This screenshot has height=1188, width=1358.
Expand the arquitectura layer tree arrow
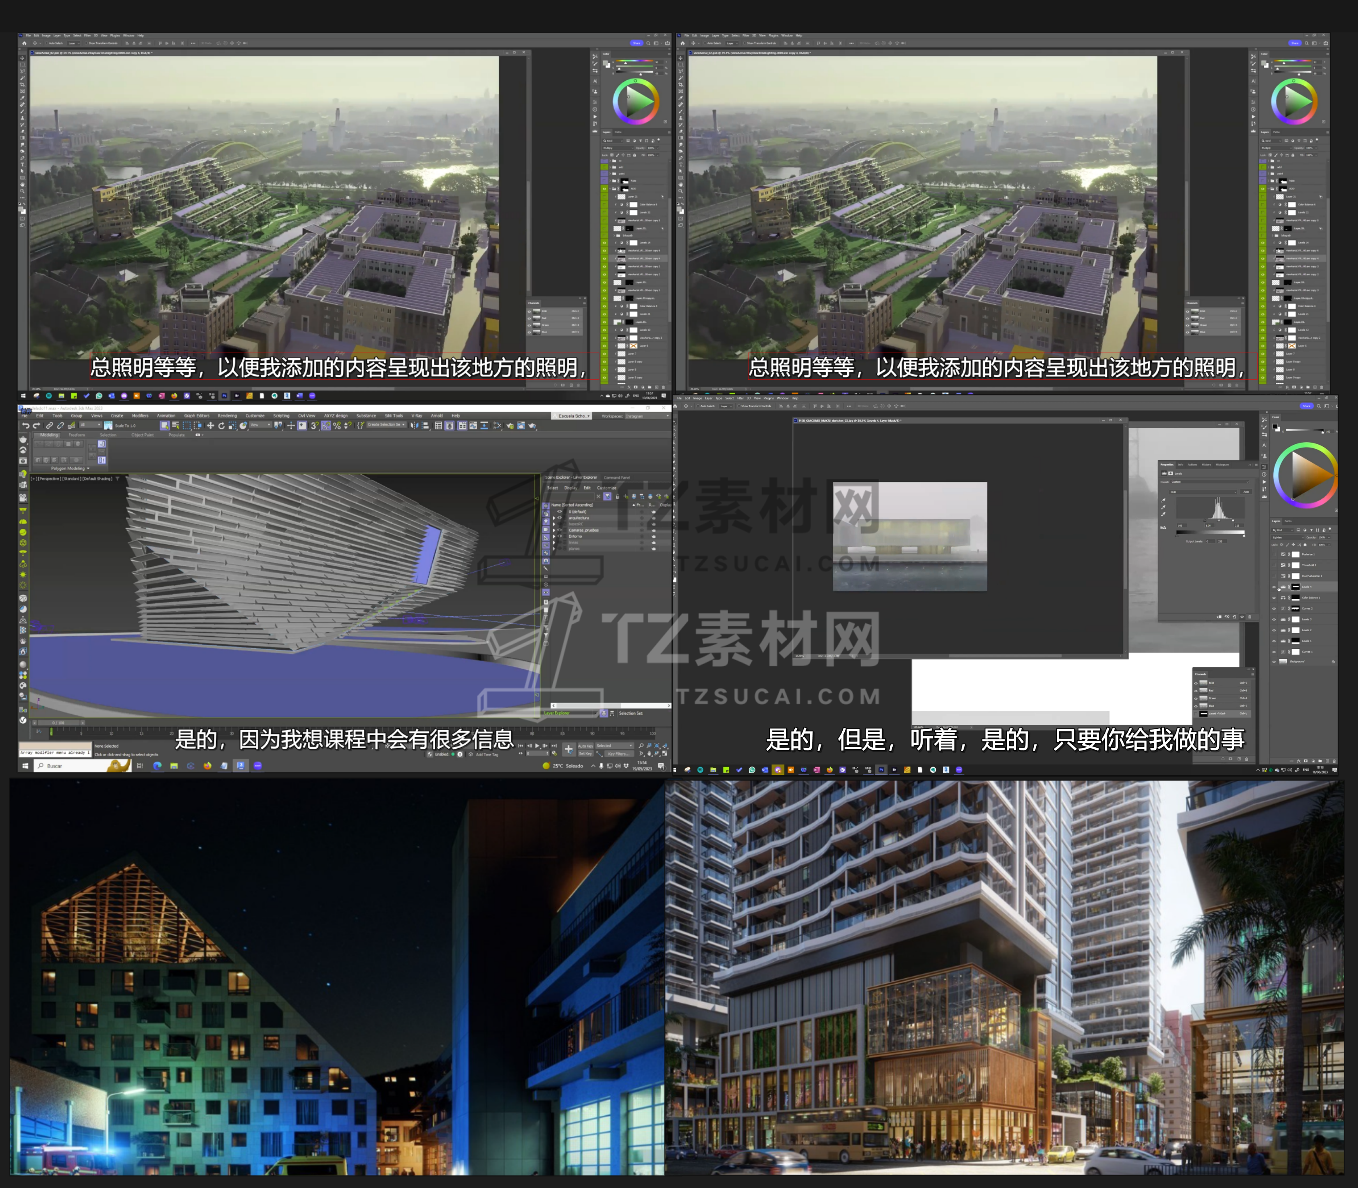point(555,518)
